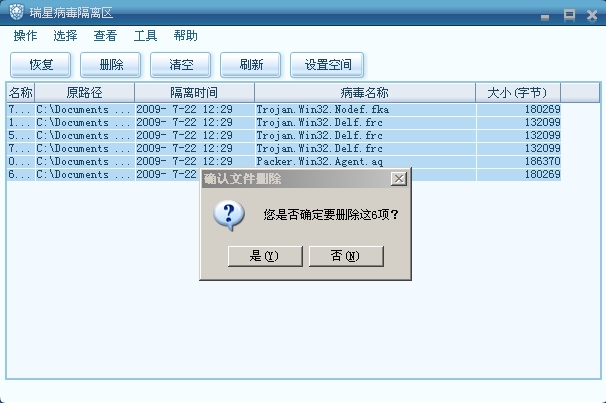Click the Rising shield logo icon
The width and height of the screenshot is (606, 403).
[16, 12]
